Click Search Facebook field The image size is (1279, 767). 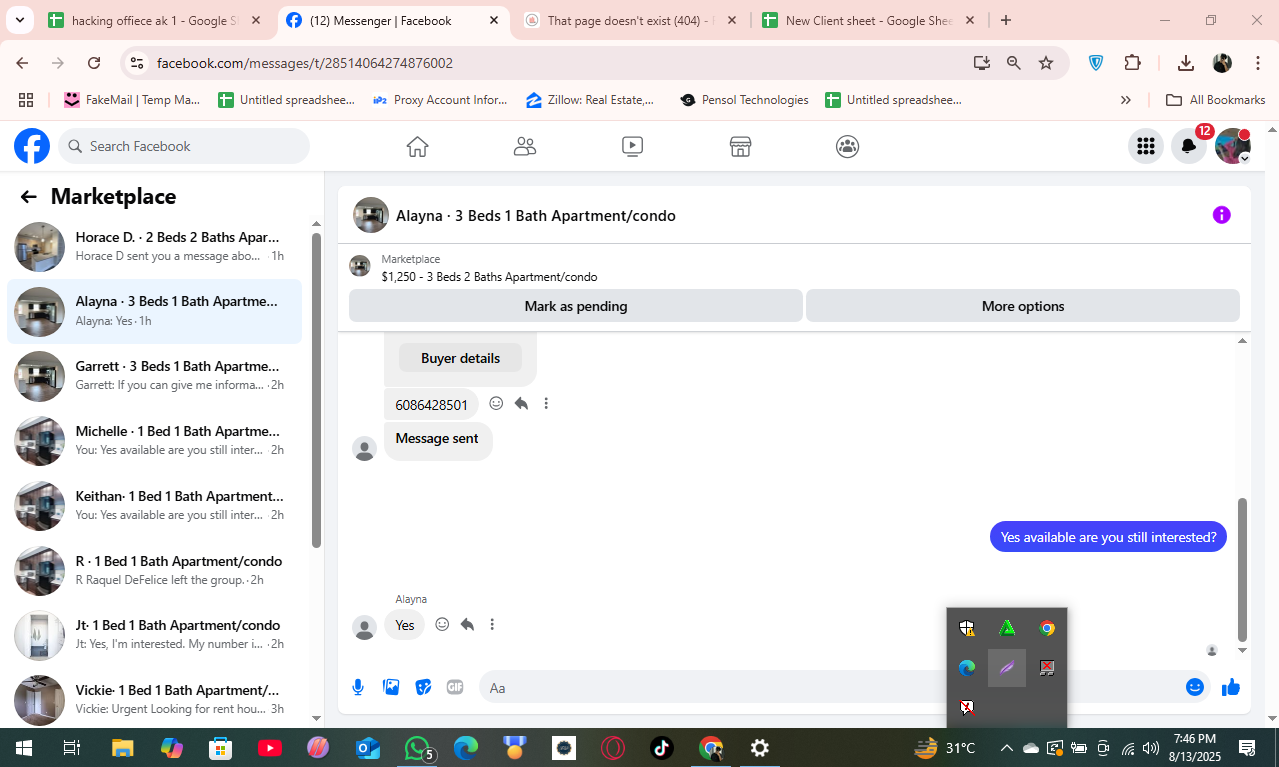[x=184, y=146]
